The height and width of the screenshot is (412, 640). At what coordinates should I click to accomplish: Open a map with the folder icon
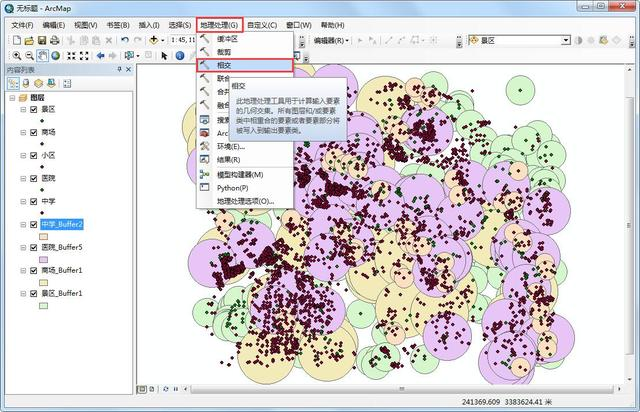(x=29, y=40)
